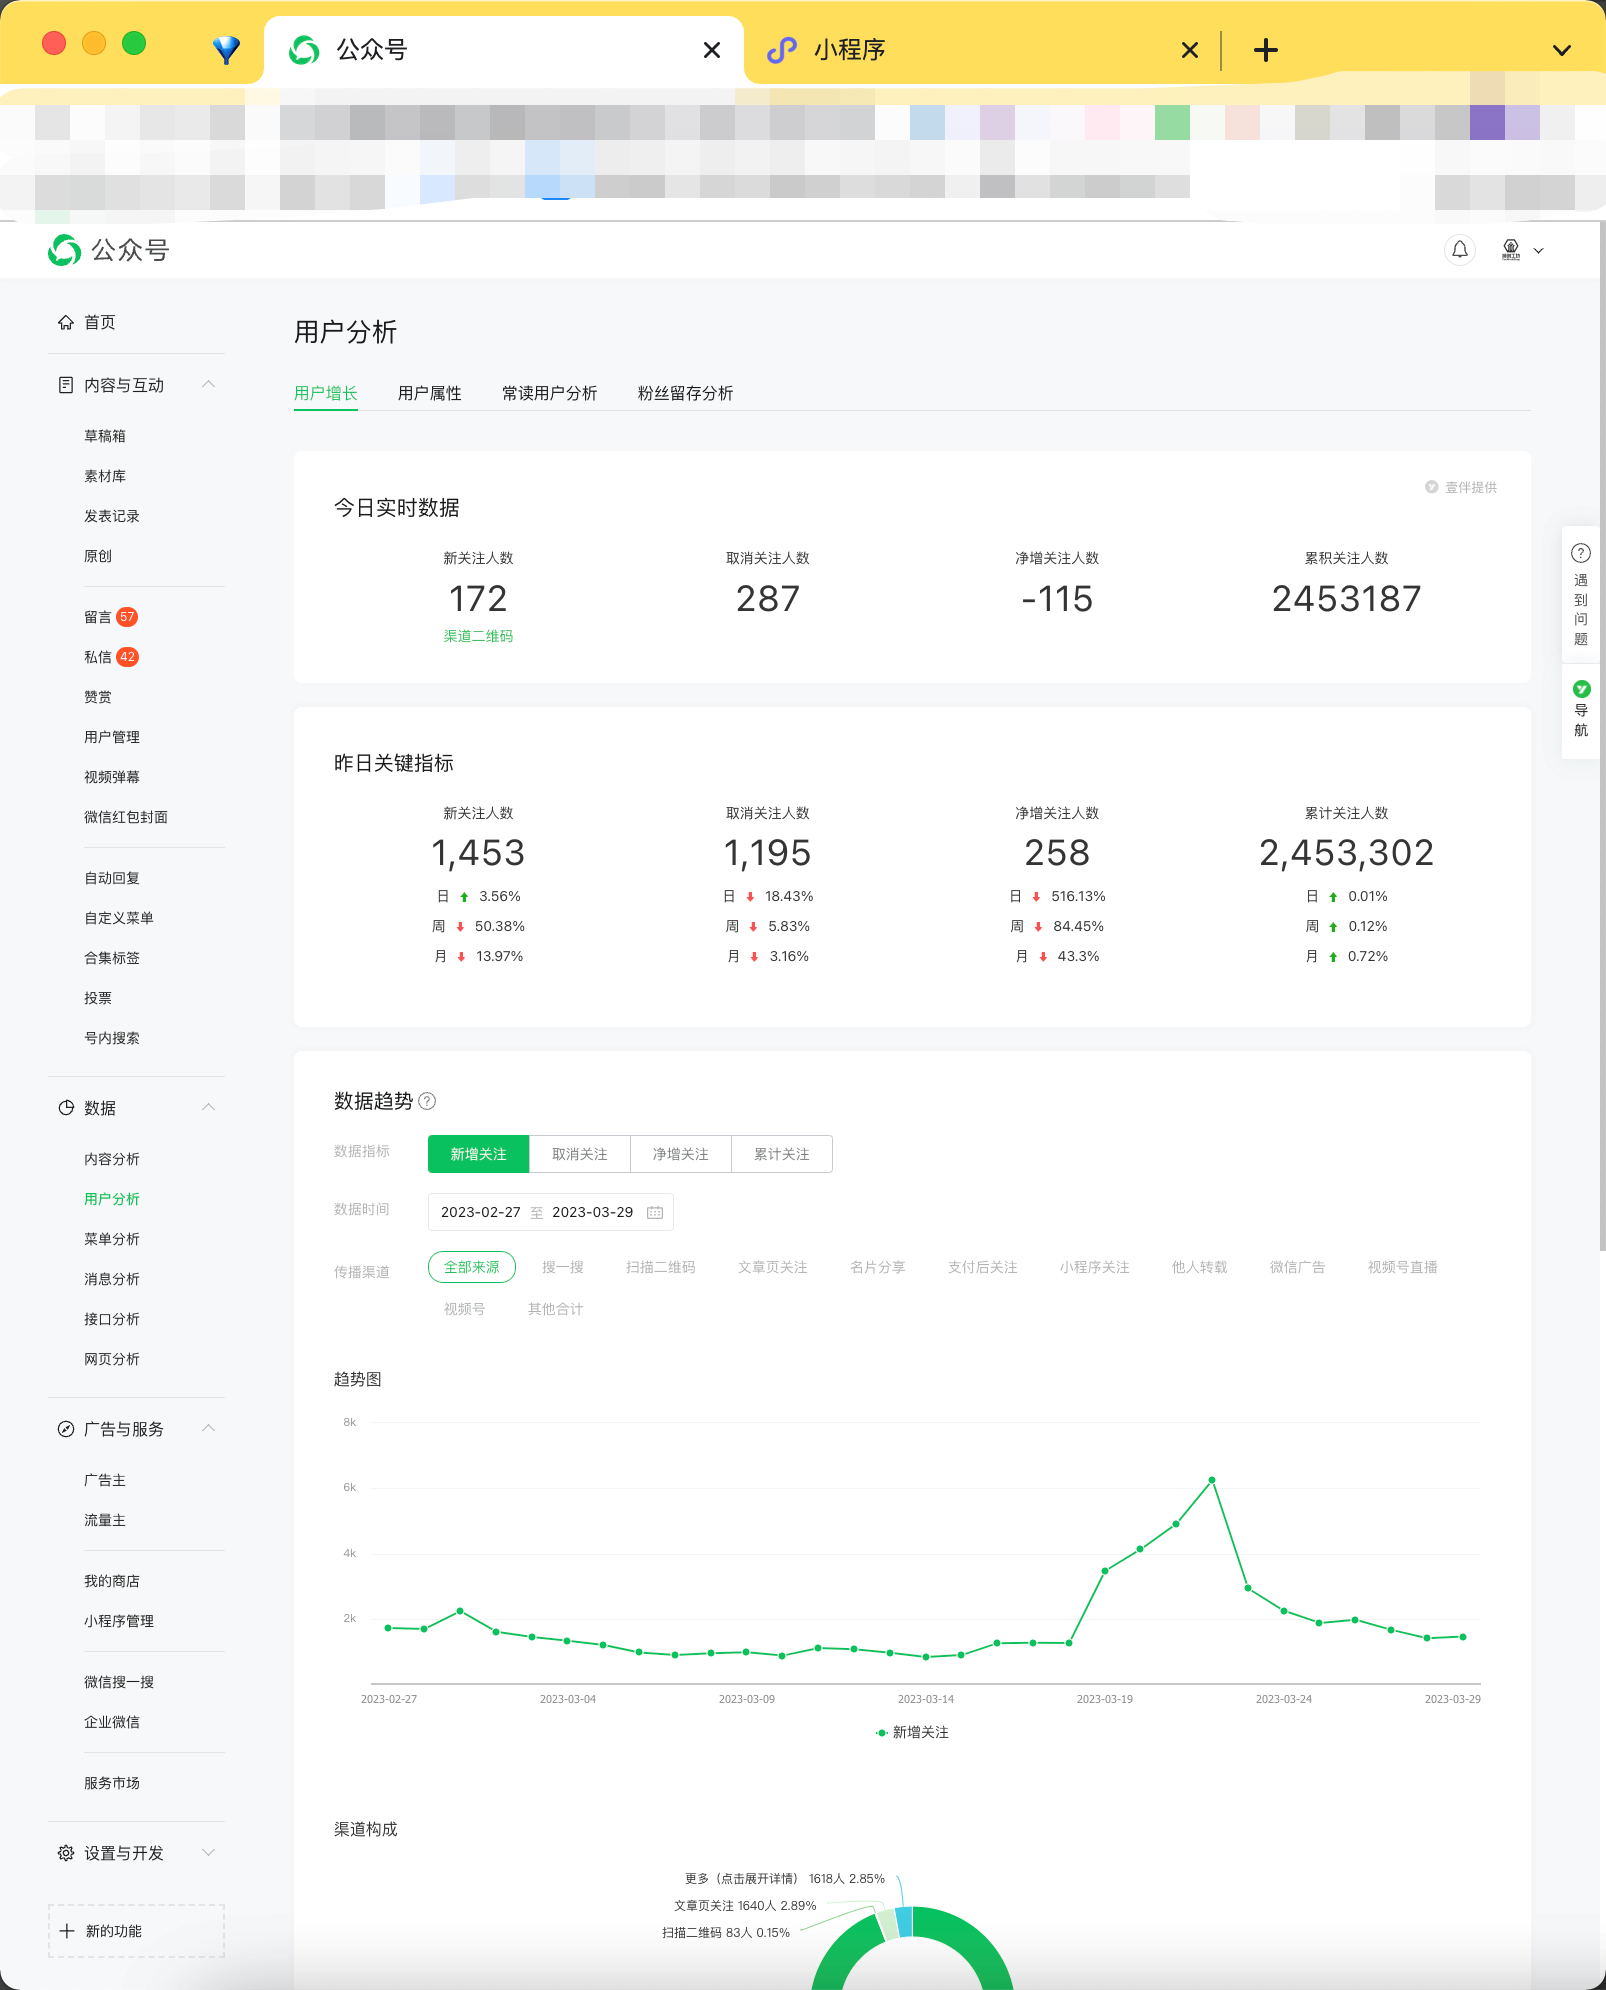Open 微信搜一搜 in sidebar
The image size is (1606, 1990).
click(119, 1682)
